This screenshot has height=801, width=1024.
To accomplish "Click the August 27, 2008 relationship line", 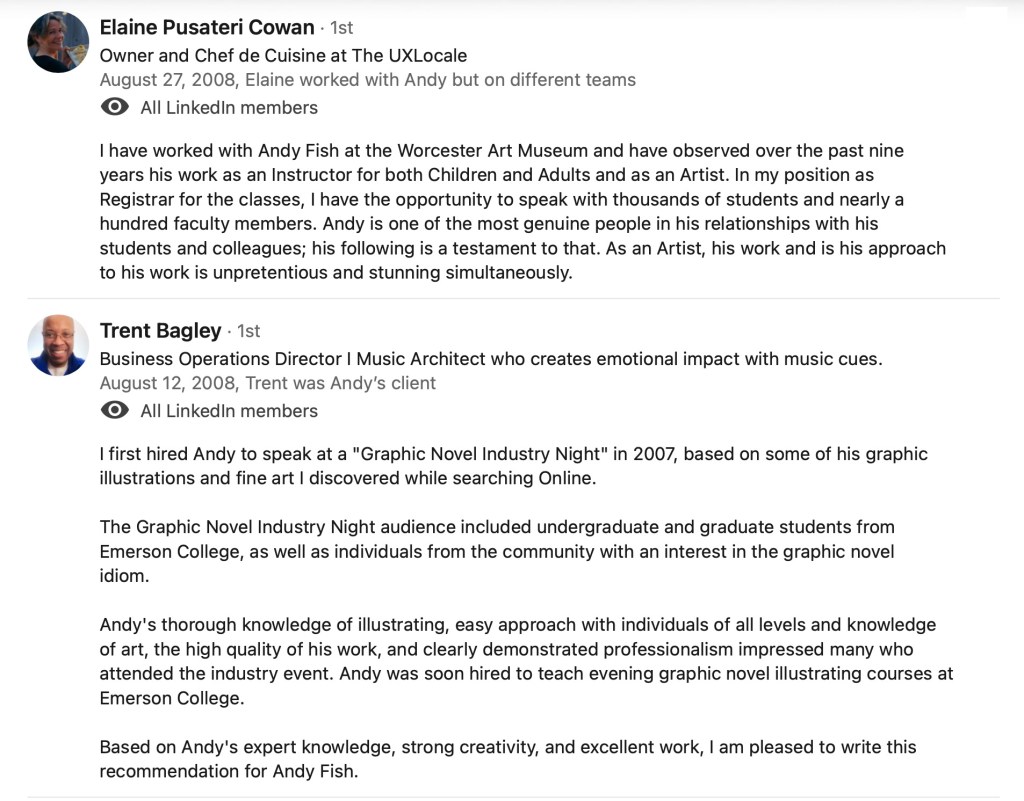I will tap(367, 80).
